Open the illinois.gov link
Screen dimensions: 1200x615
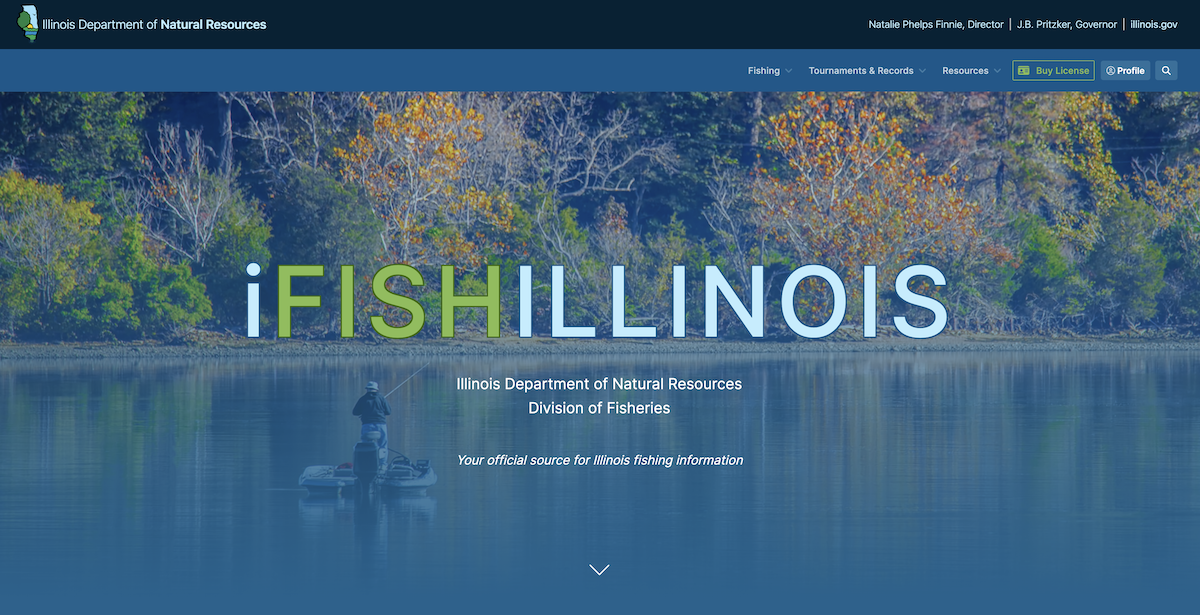(1153, 24)
